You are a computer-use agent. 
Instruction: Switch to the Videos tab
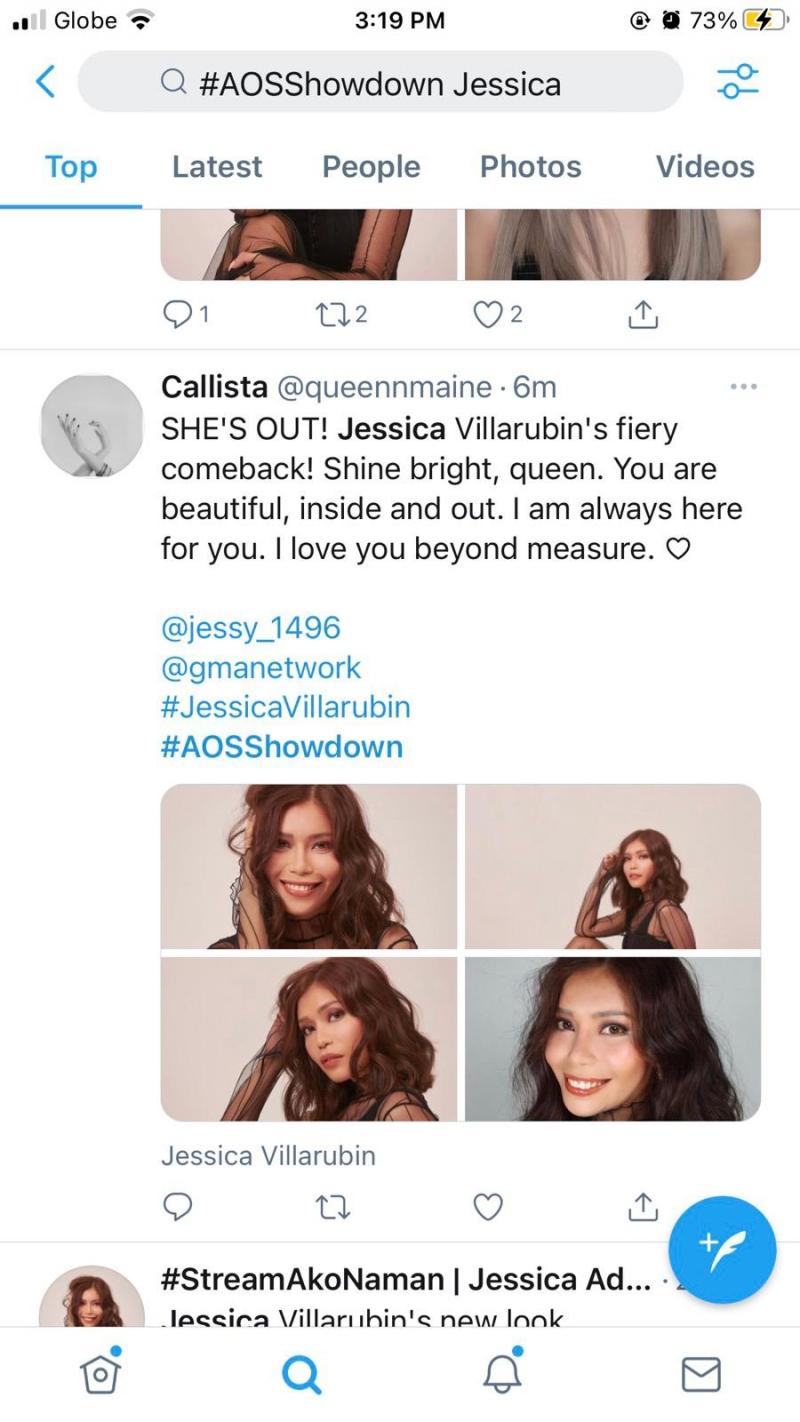[704, 167]
